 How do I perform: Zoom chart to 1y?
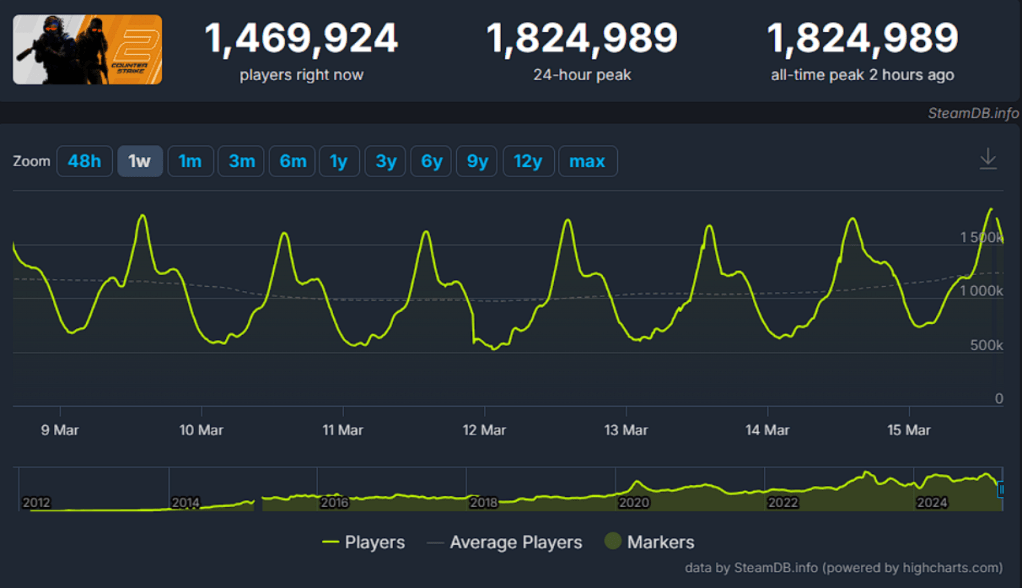(x=339, y=161)
